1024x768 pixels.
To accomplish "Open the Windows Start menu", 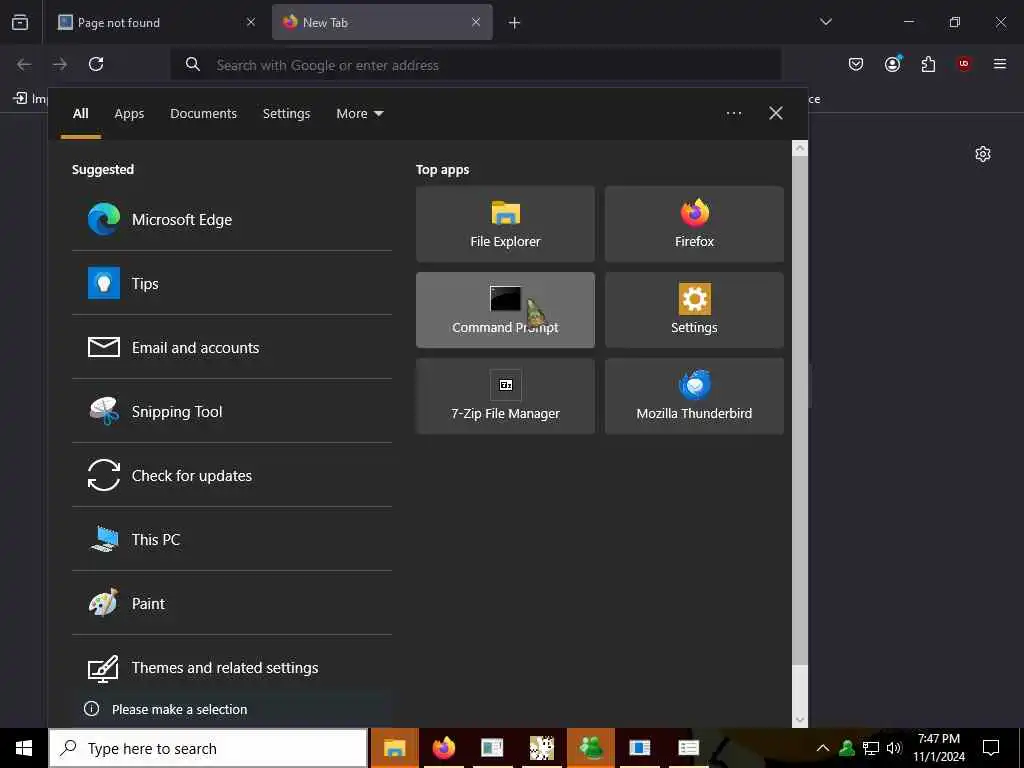I will click(24, 748).
